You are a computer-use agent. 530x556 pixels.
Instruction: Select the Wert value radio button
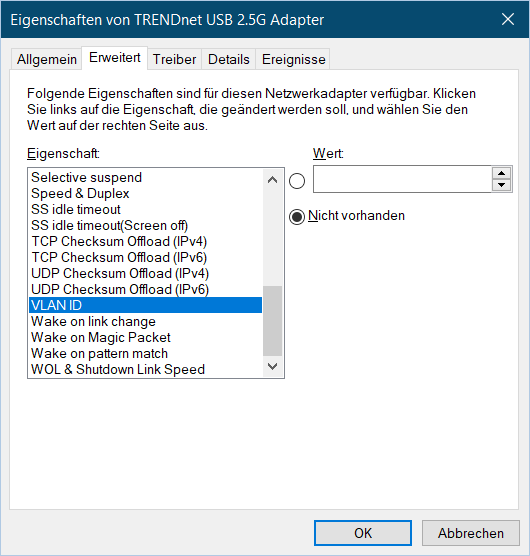(x=297, y=181)
